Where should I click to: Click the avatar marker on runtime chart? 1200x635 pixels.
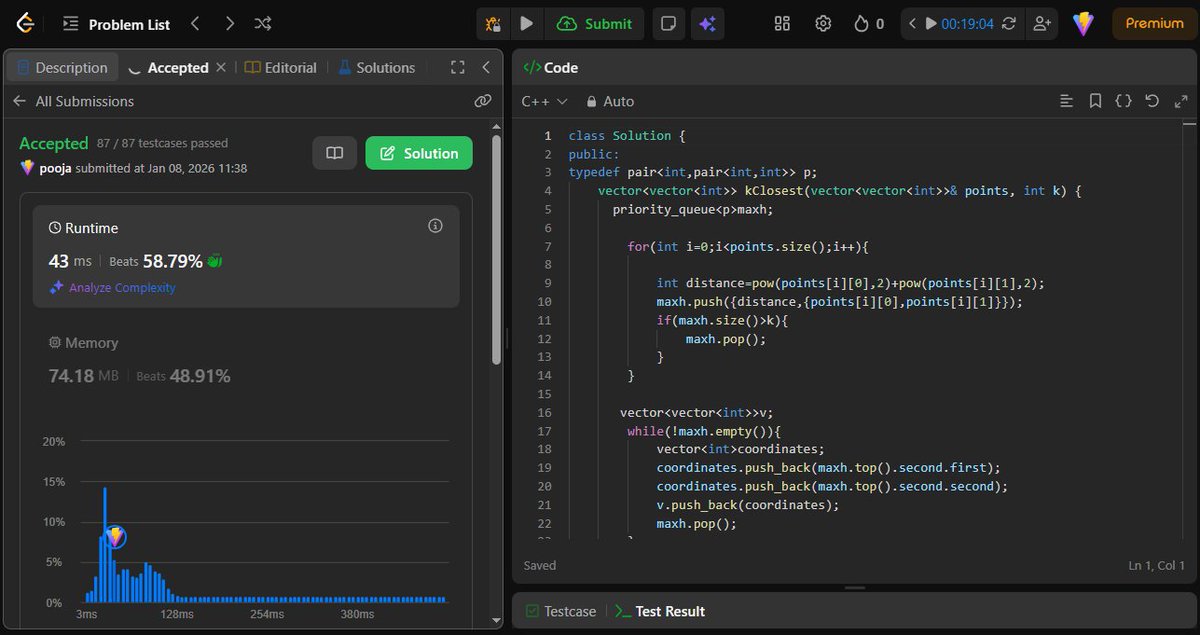pos(115,537)
